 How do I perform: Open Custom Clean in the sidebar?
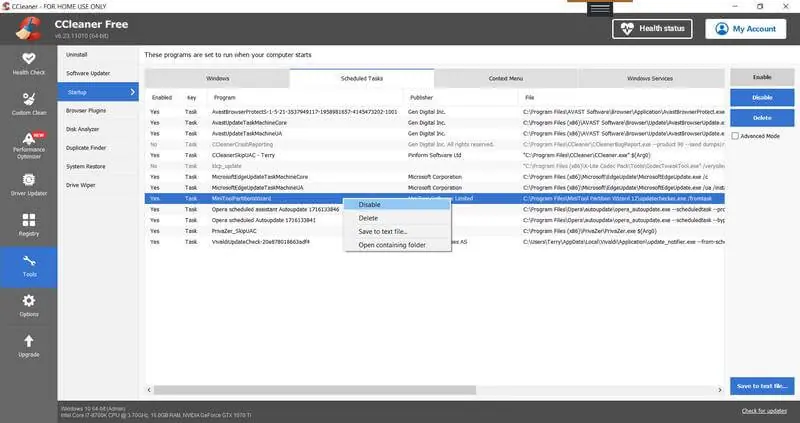29,104
